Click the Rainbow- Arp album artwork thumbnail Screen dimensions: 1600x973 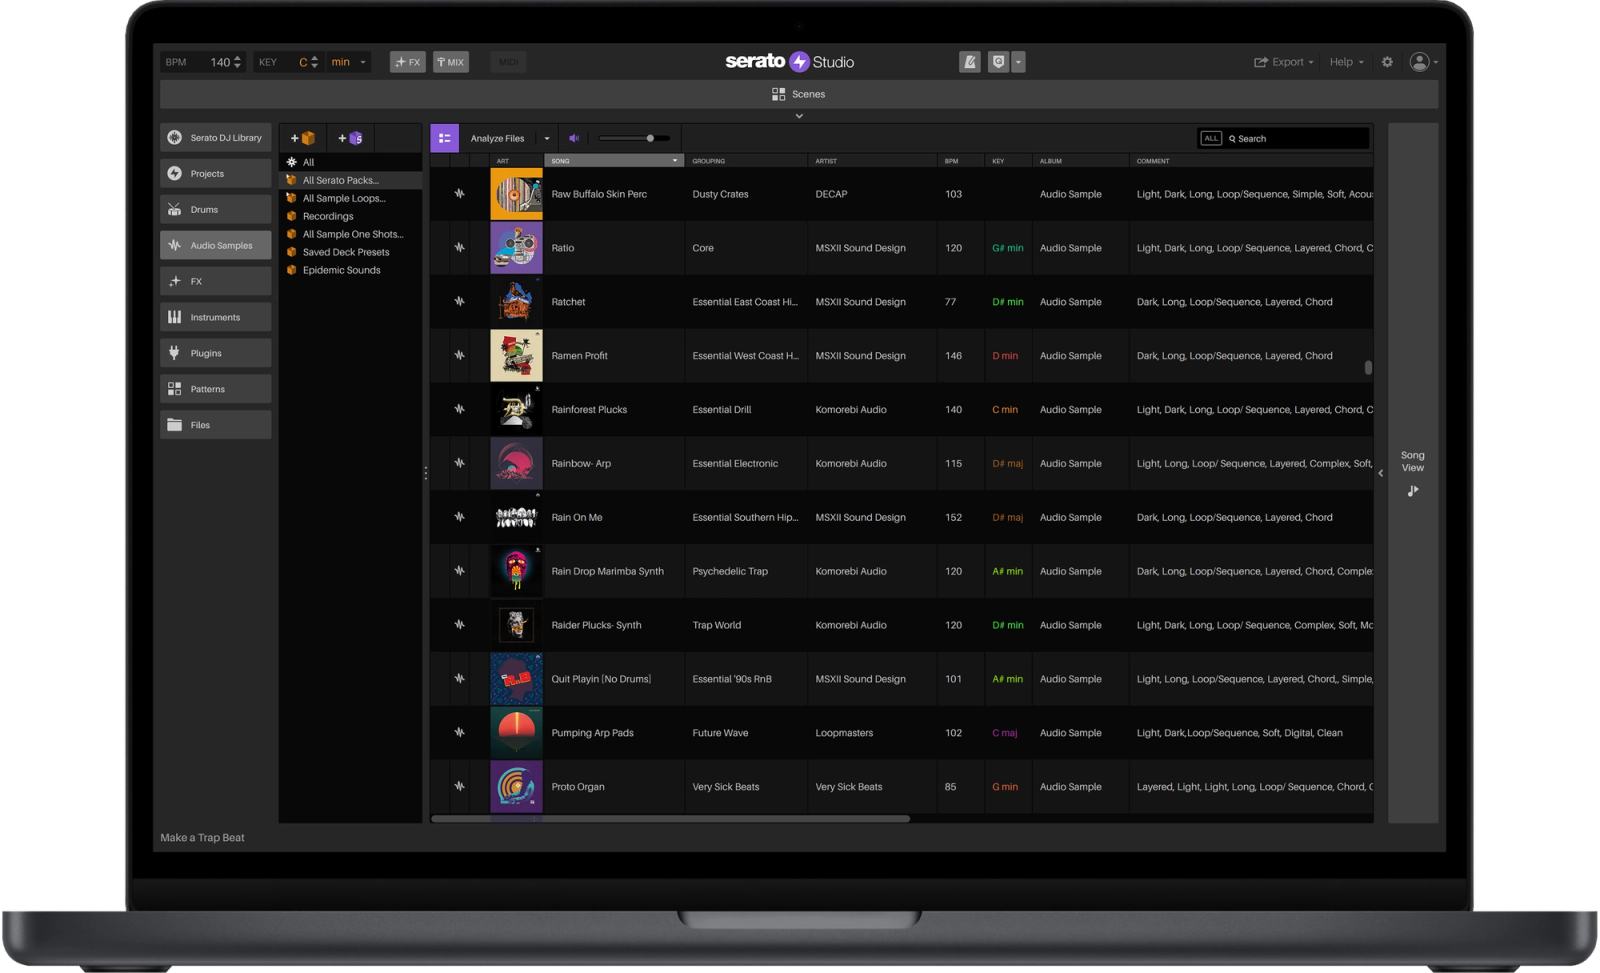tap(515, 463)
